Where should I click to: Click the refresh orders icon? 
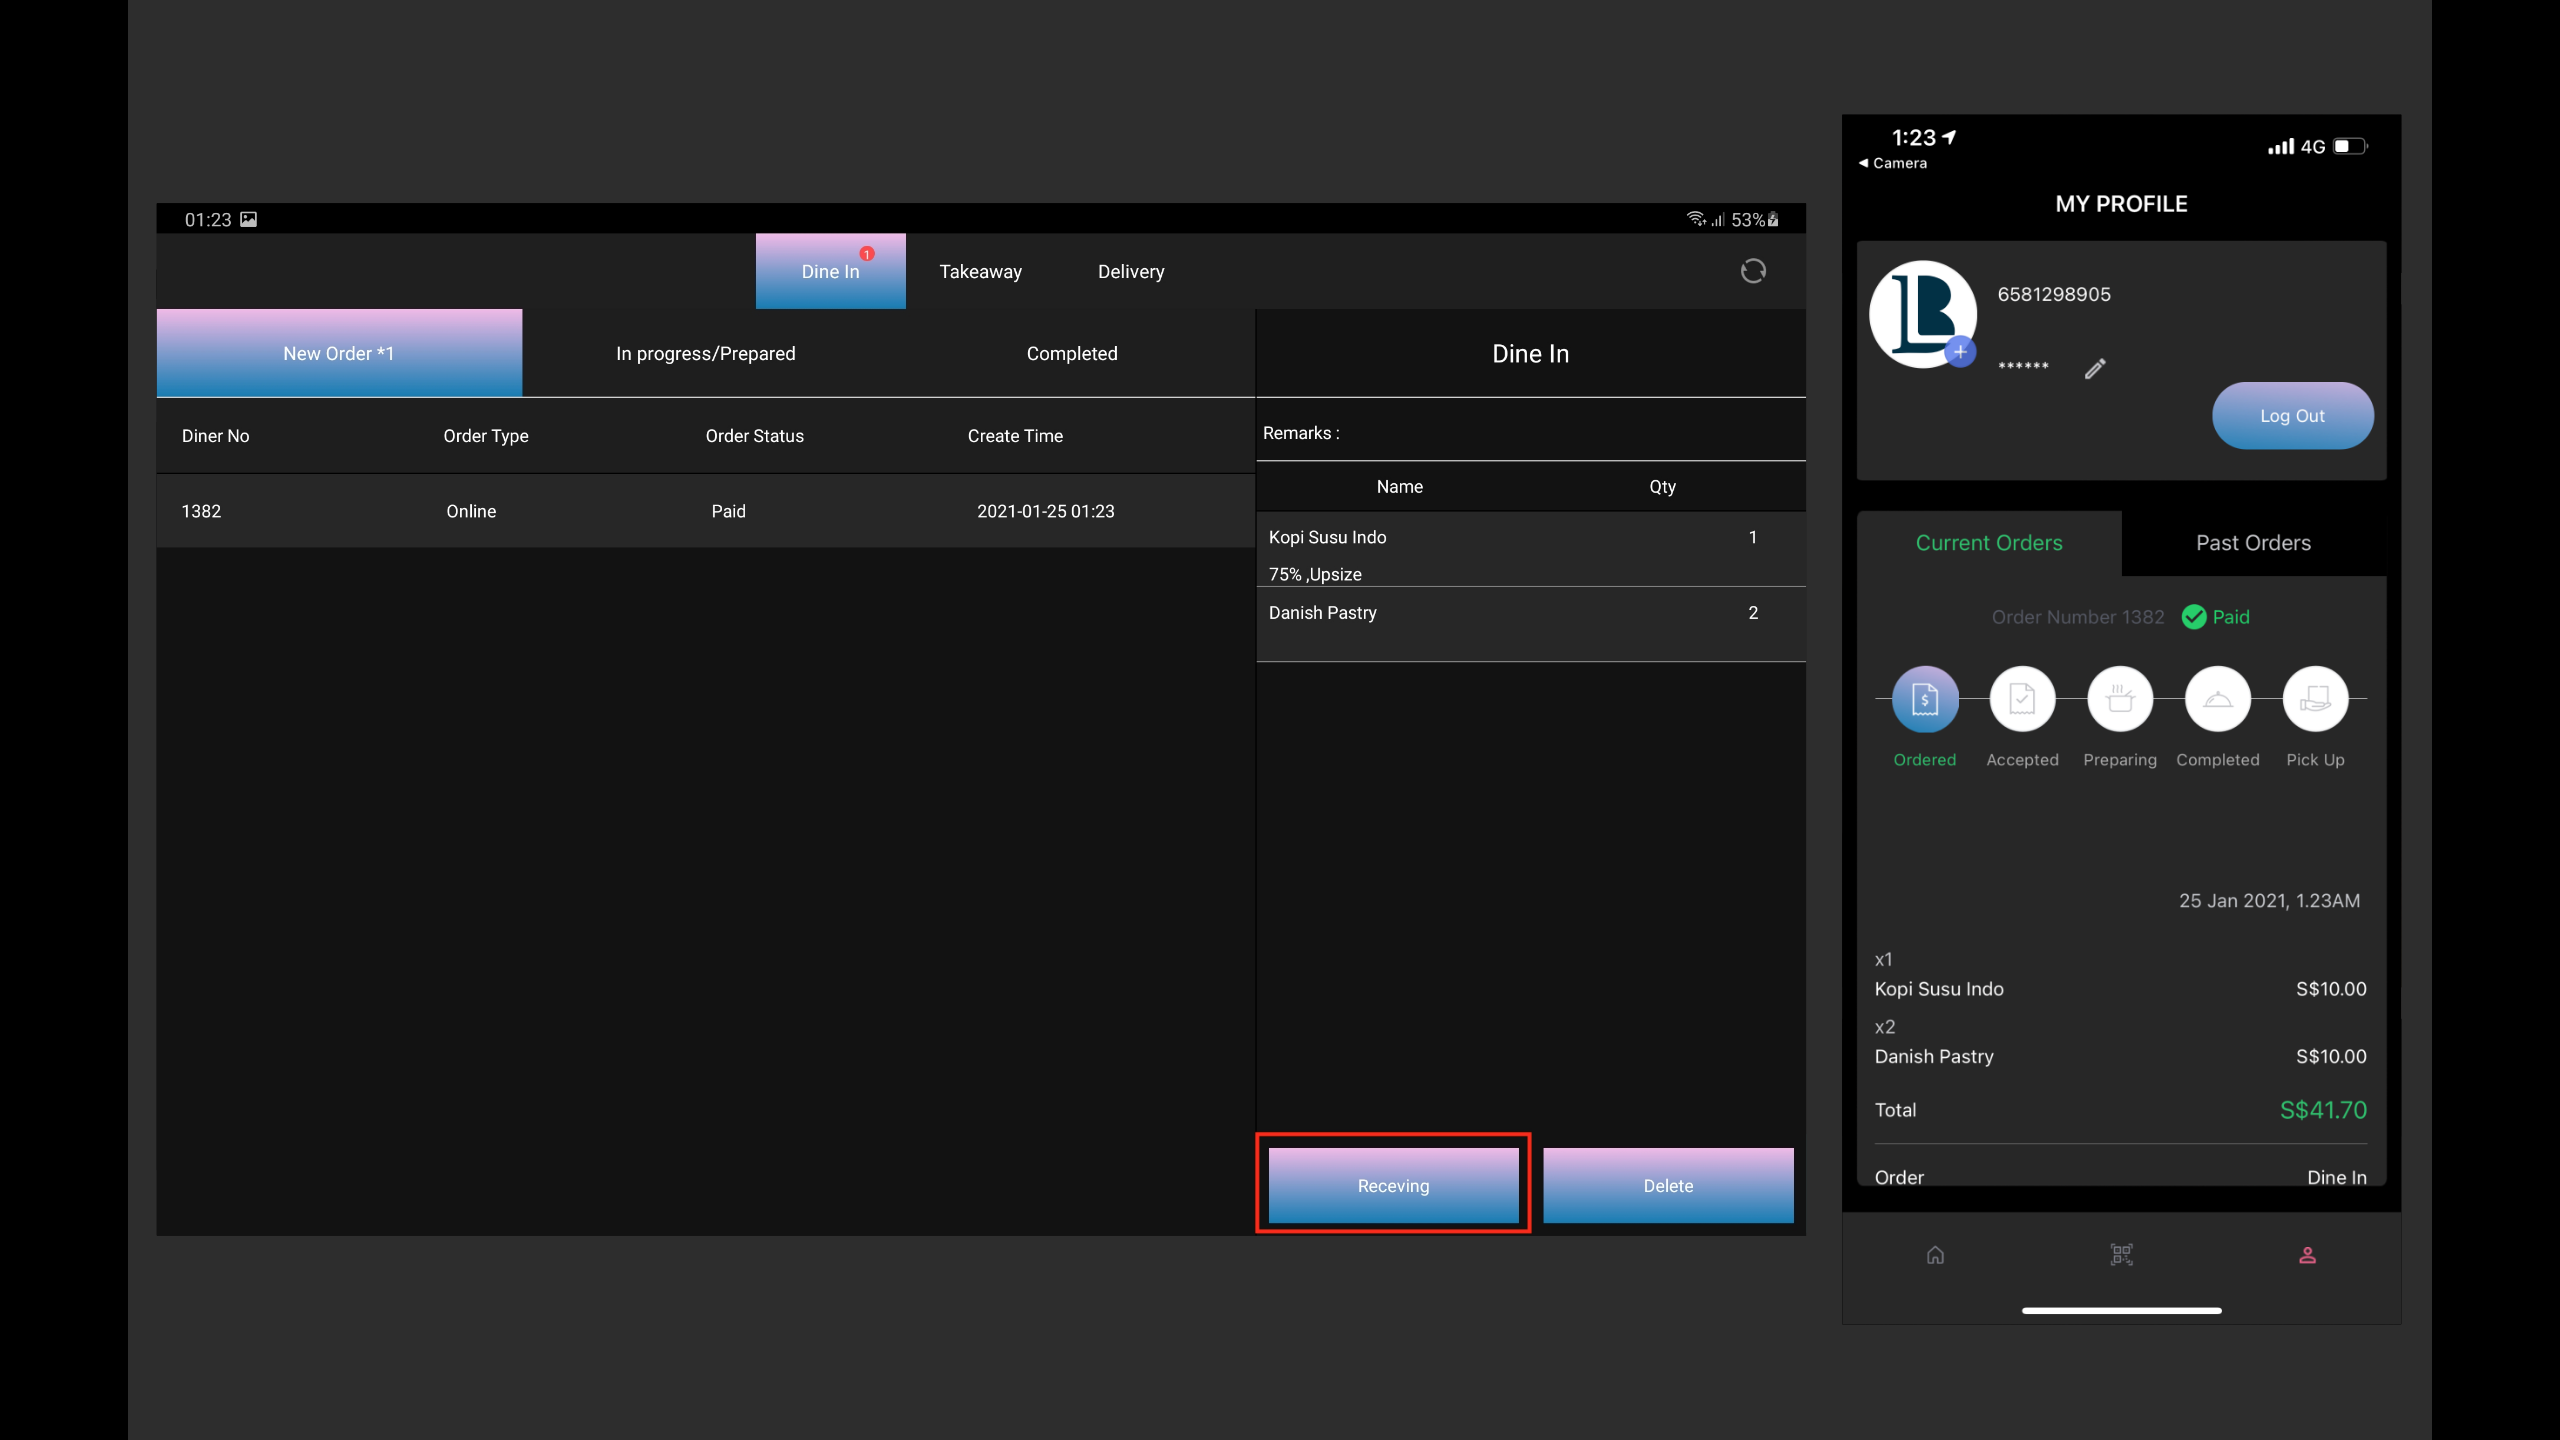(x=1752, y=271)
